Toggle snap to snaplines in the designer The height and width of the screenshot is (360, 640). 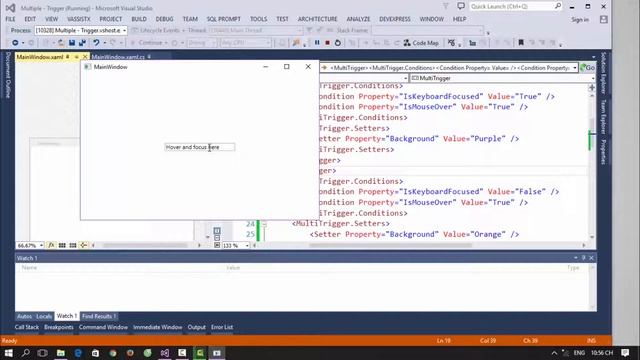pos(83,245)
